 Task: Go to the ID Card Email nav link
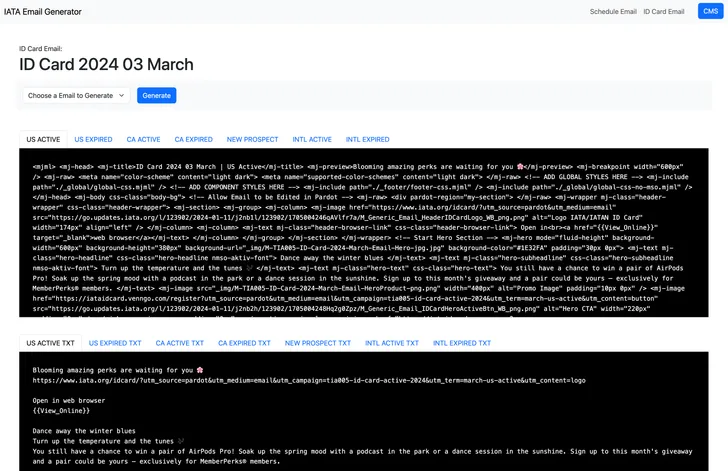click(663, 12)
